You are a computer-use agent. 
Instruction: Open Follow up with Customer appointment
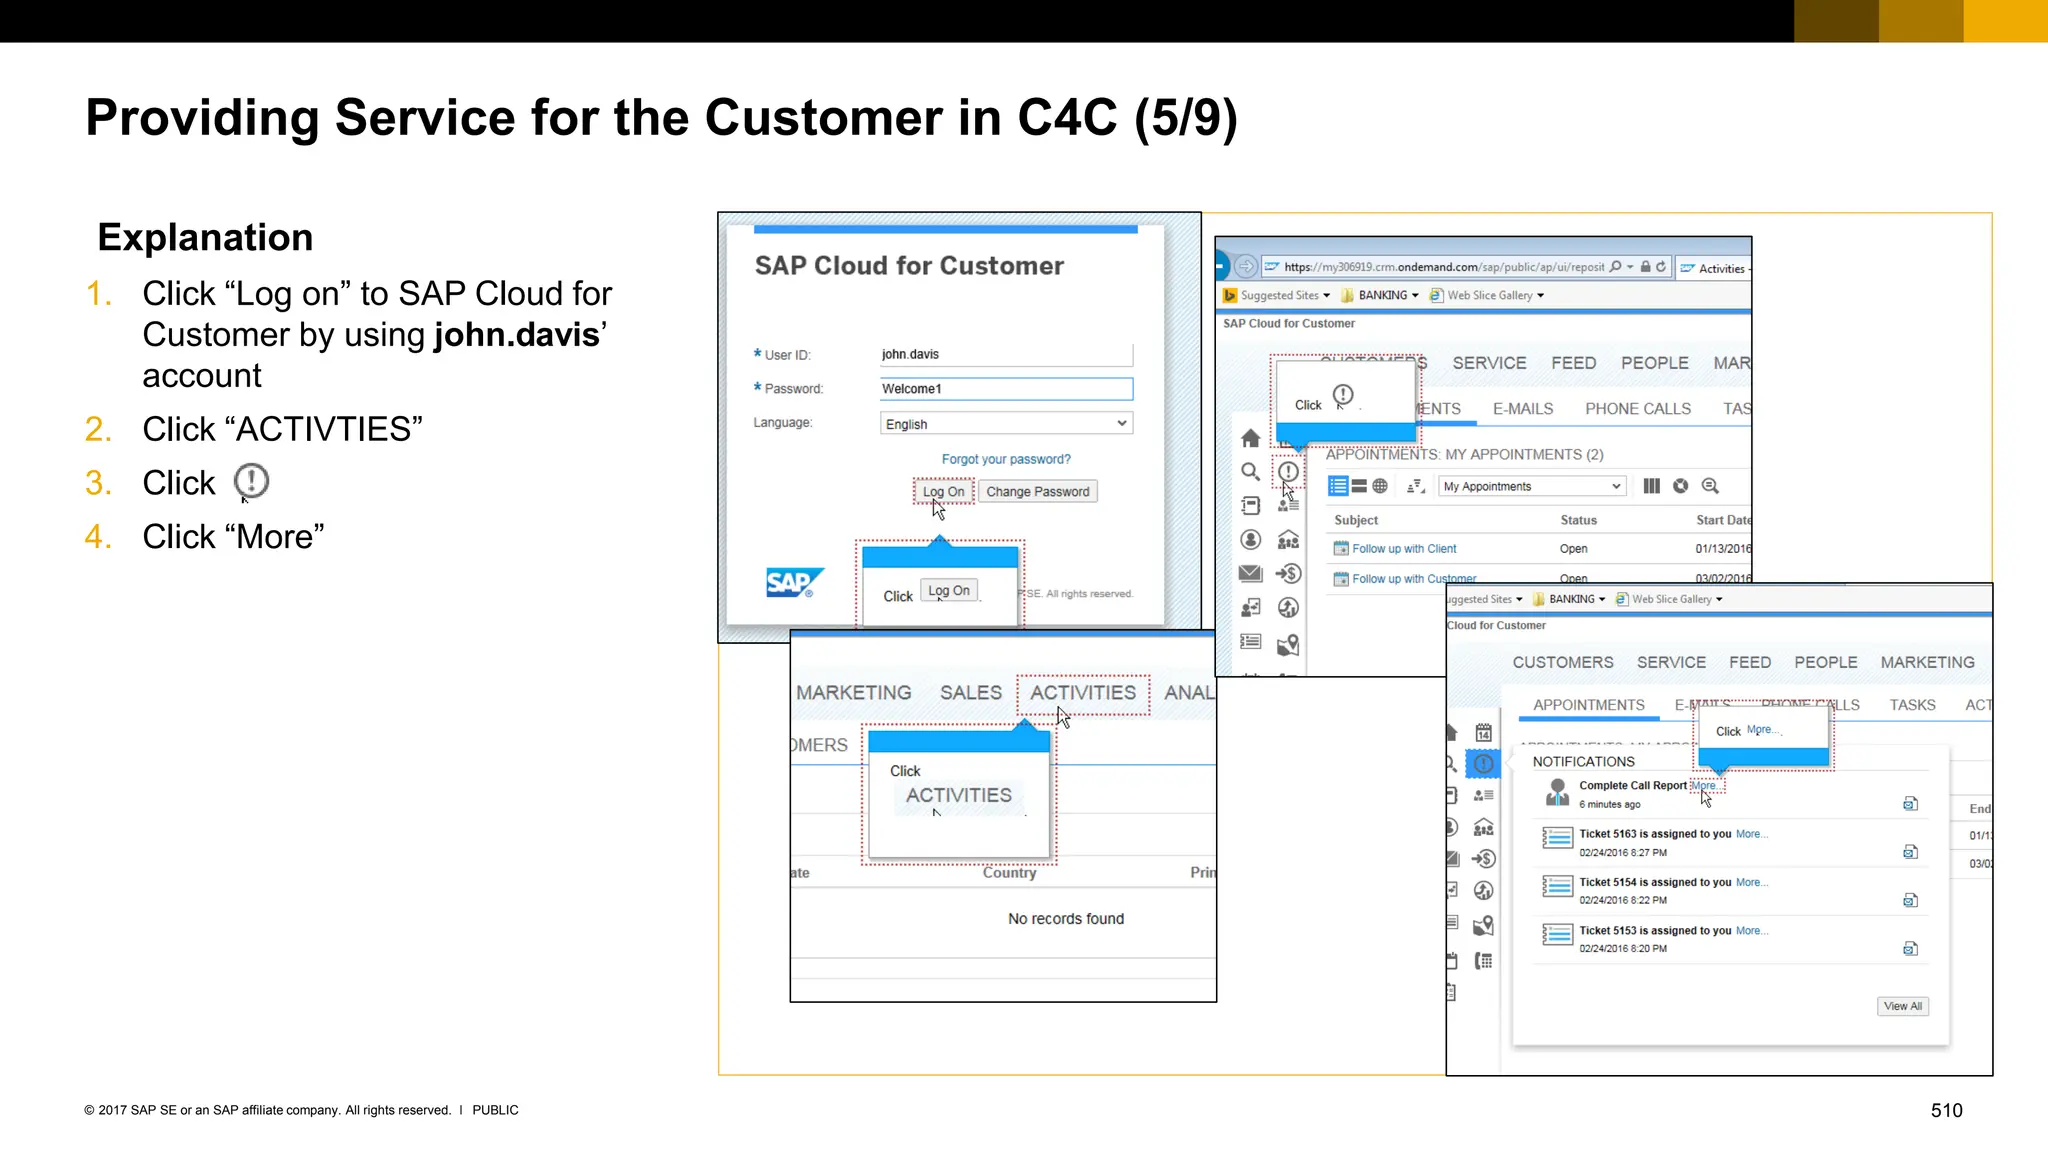(1414, 578)
